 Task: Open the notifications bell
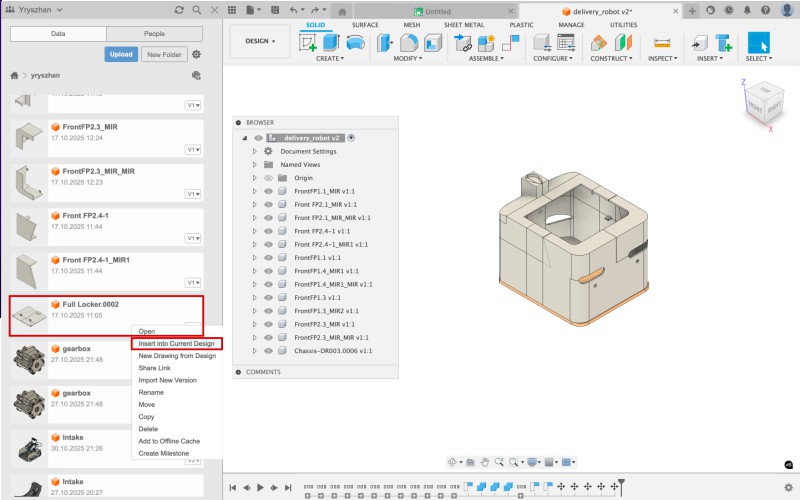(x=747, y=10)
